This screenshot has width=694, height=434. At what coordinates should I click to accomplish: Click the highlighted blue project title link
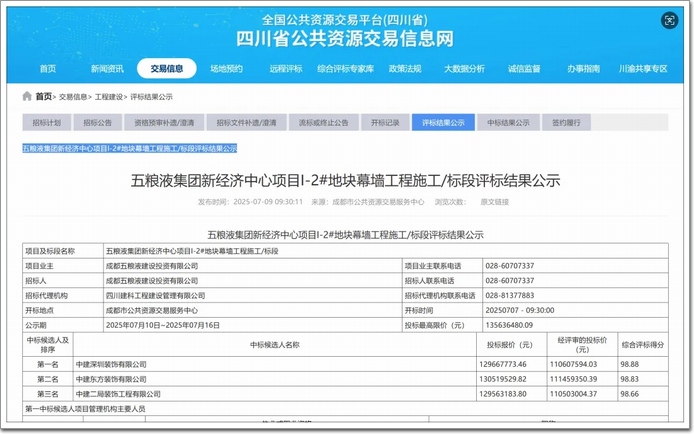coord(129,148)
